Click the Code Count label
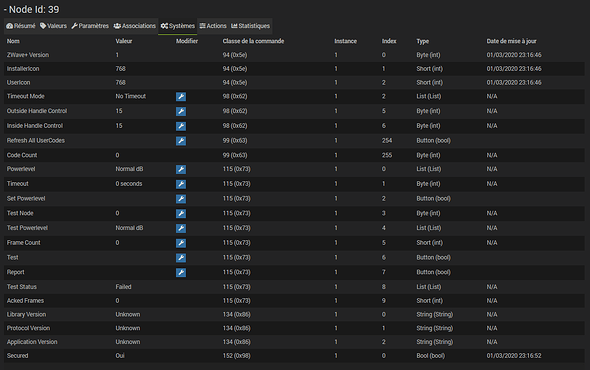This screenshot has height=370, width=590. [22, 155]
